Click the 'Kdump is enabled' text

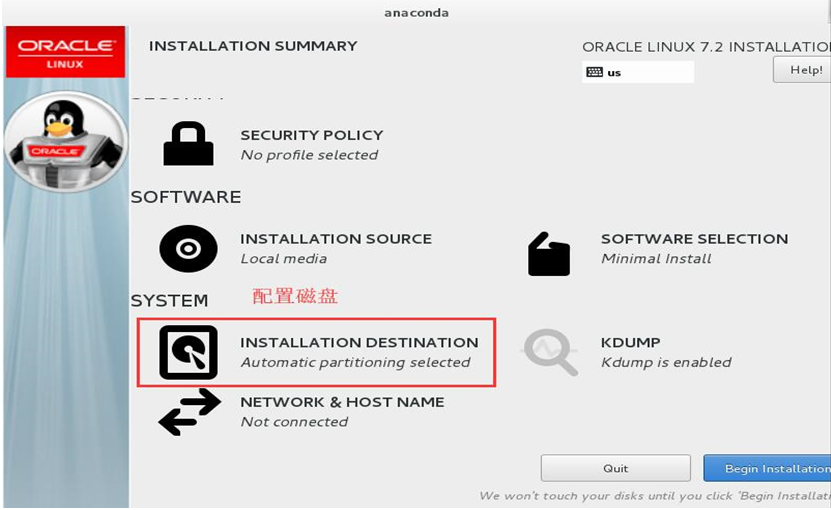(x=666, y=363)
